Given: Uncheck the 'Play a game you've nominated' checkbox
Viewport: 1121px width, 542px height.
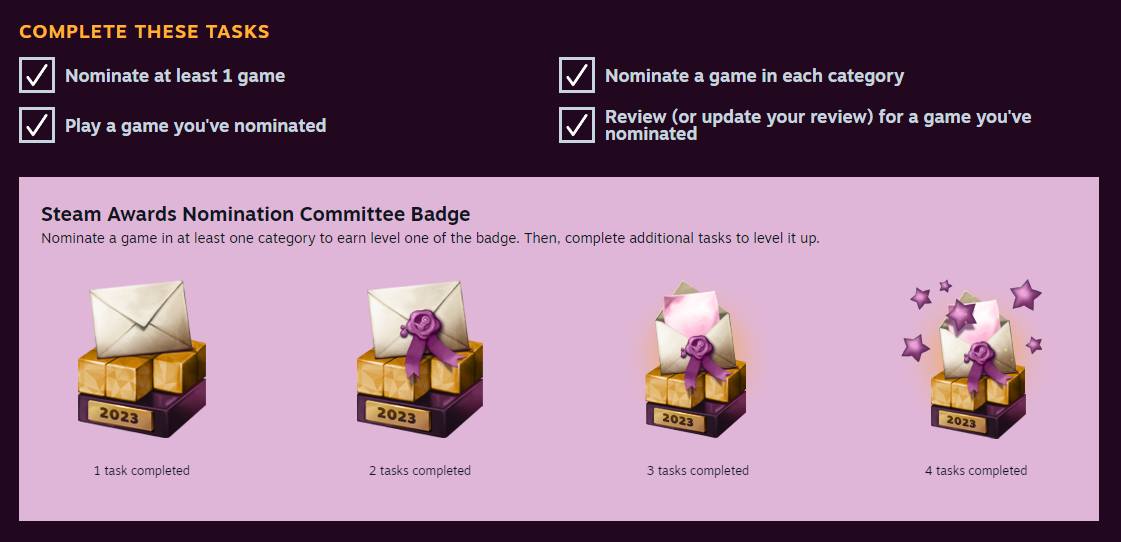Looking at the screenshot, I should pos(37,125).
